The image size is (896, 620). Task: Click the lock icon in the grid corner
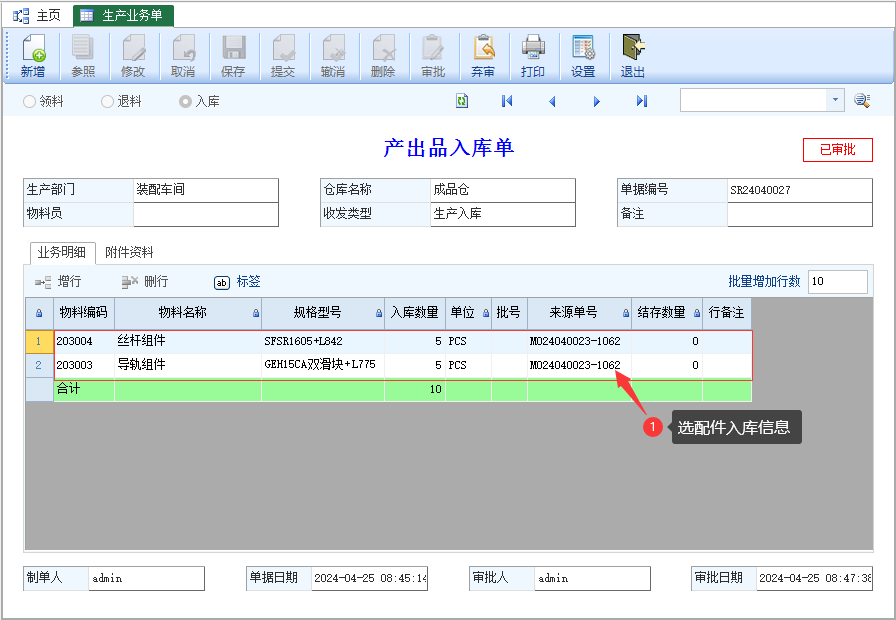point(39,313)
